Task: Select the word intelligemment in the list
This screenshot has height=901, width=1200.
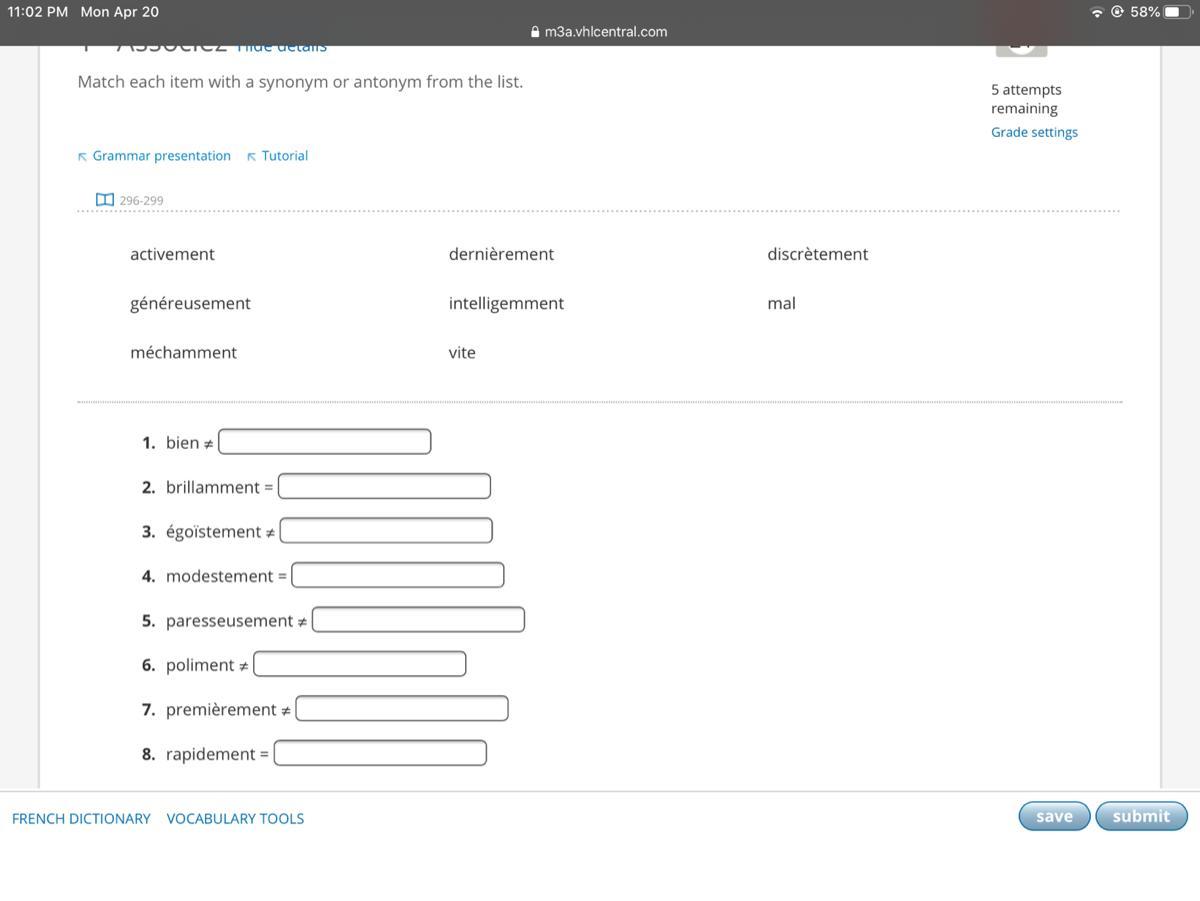Action: click(506, 303)
